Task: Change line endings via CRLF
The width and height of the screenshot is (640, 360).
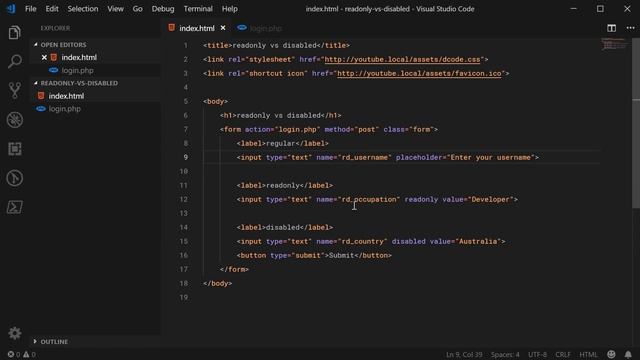Action: [x=563, y=354]
